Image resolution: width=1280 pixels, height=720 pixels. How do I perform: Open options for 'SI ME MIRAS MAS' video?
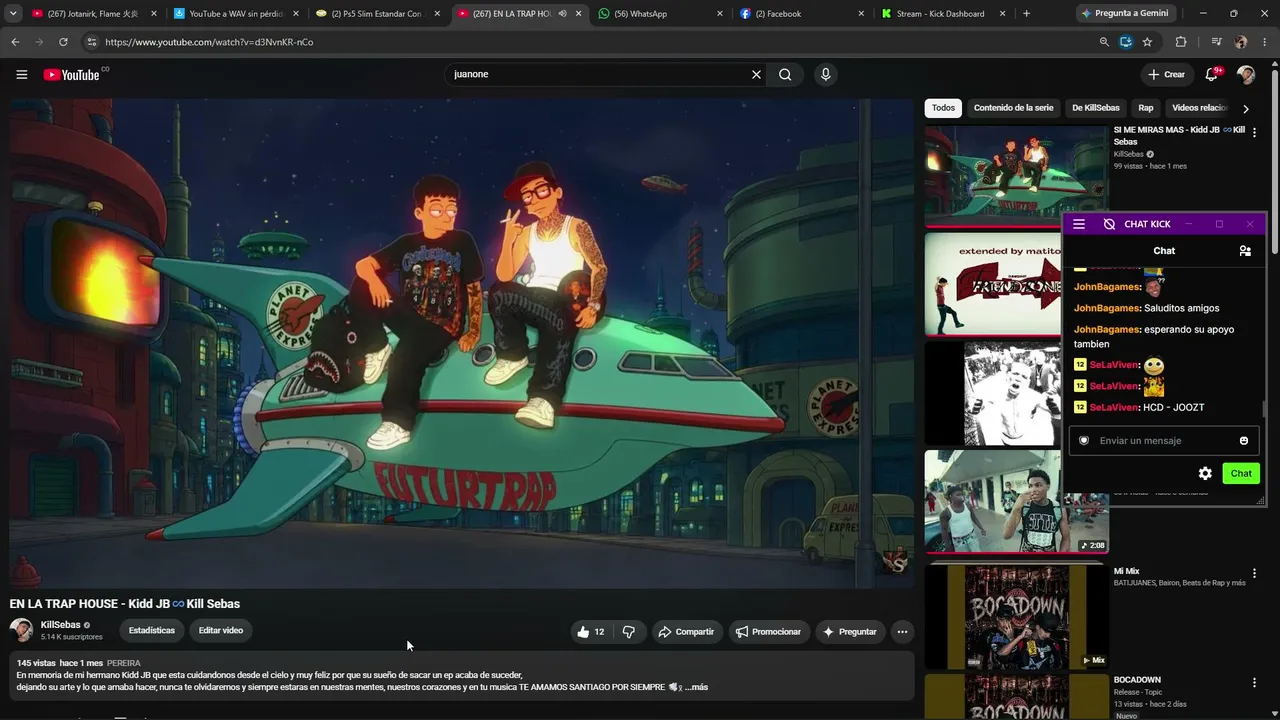coord(1254,132)
